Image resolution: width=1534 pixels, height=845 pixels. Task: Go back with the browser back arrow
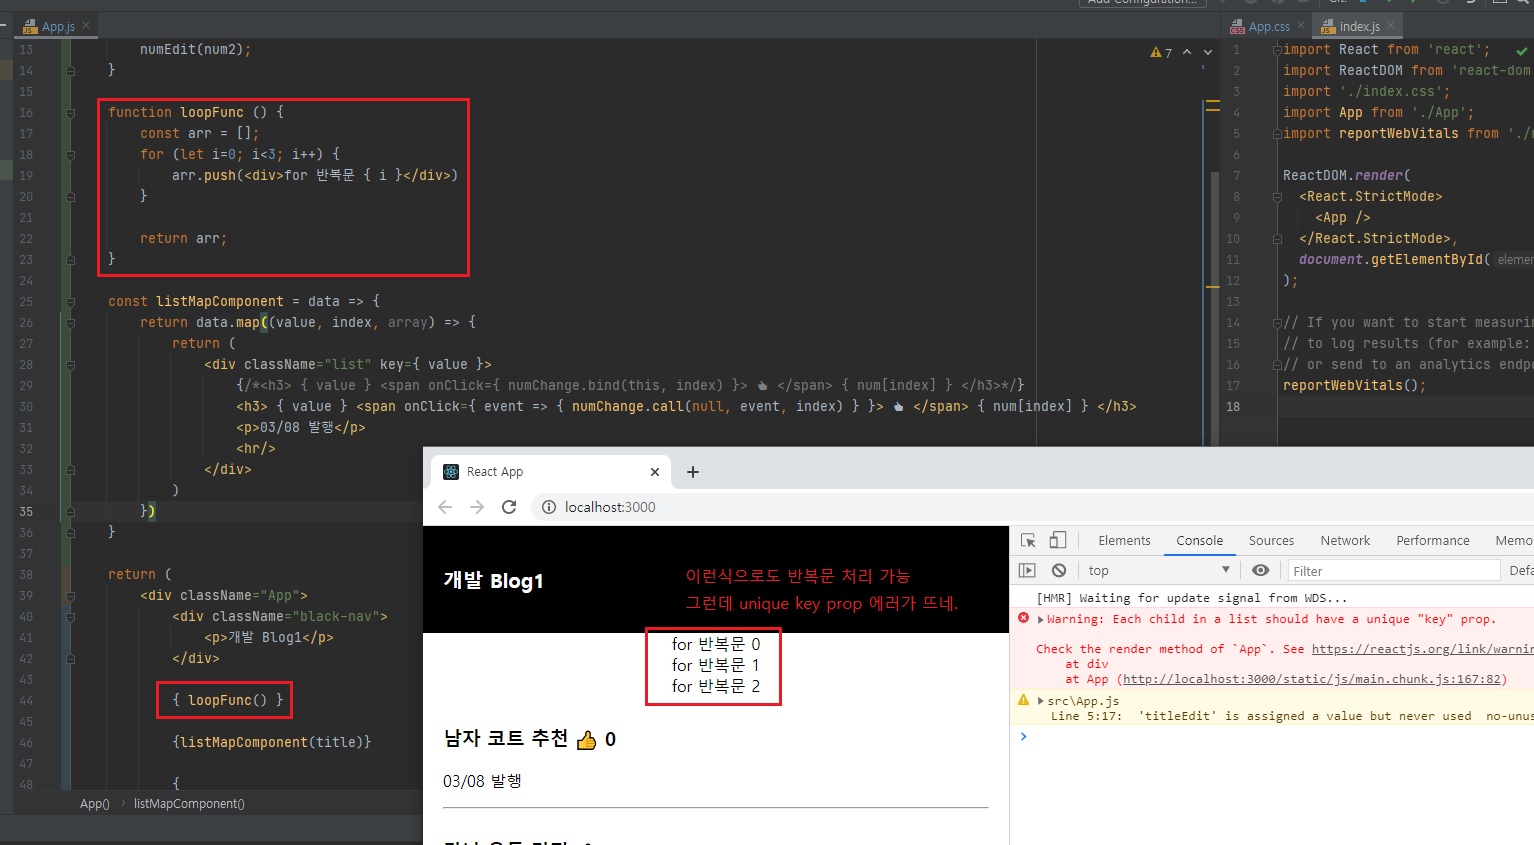(x=445, y=507)
